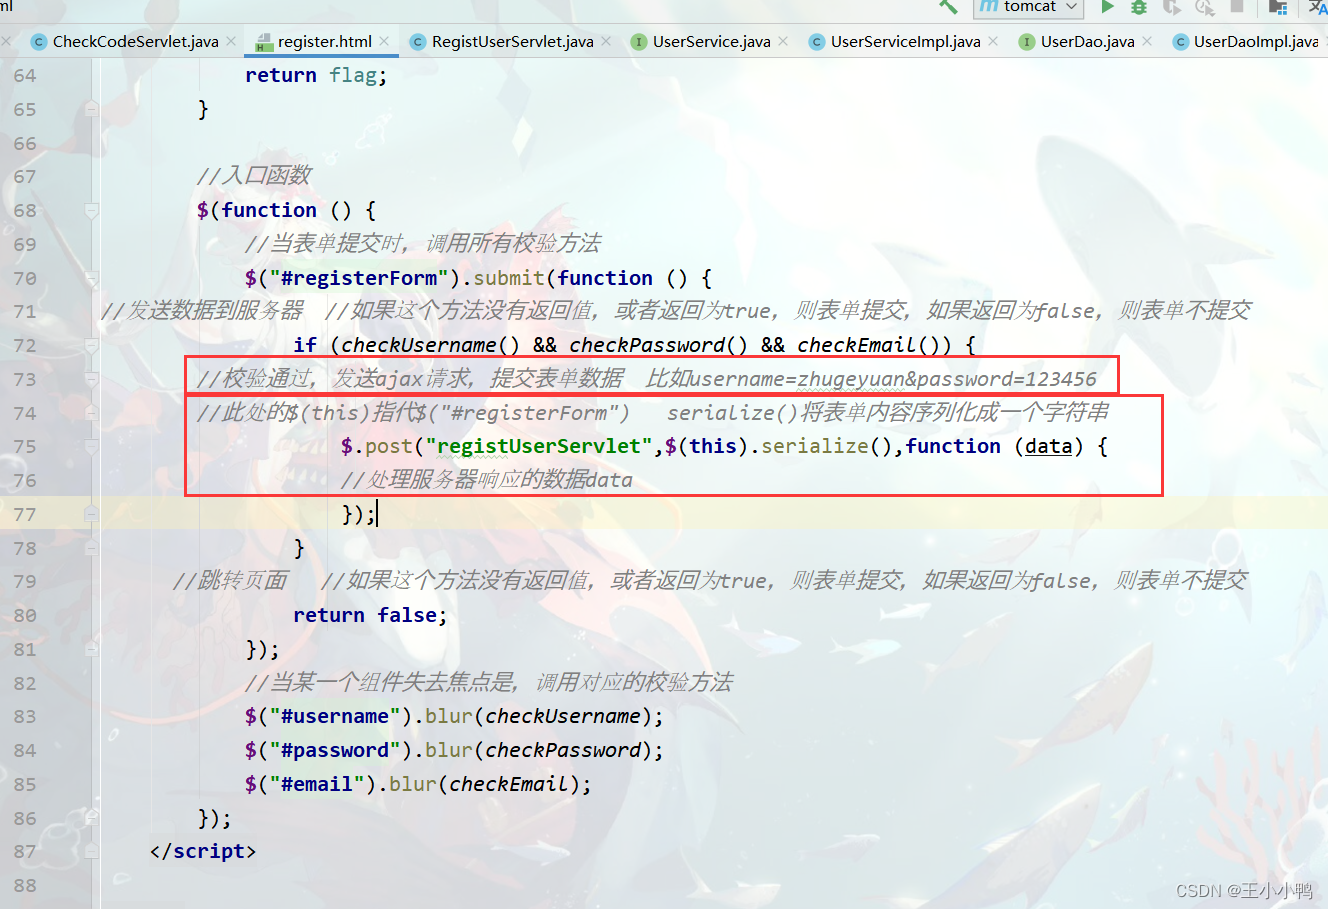Start debugging with the green bug icon
This screenshot has width=1328, height=909.
pyautogui.click(x=1139, y=7)
